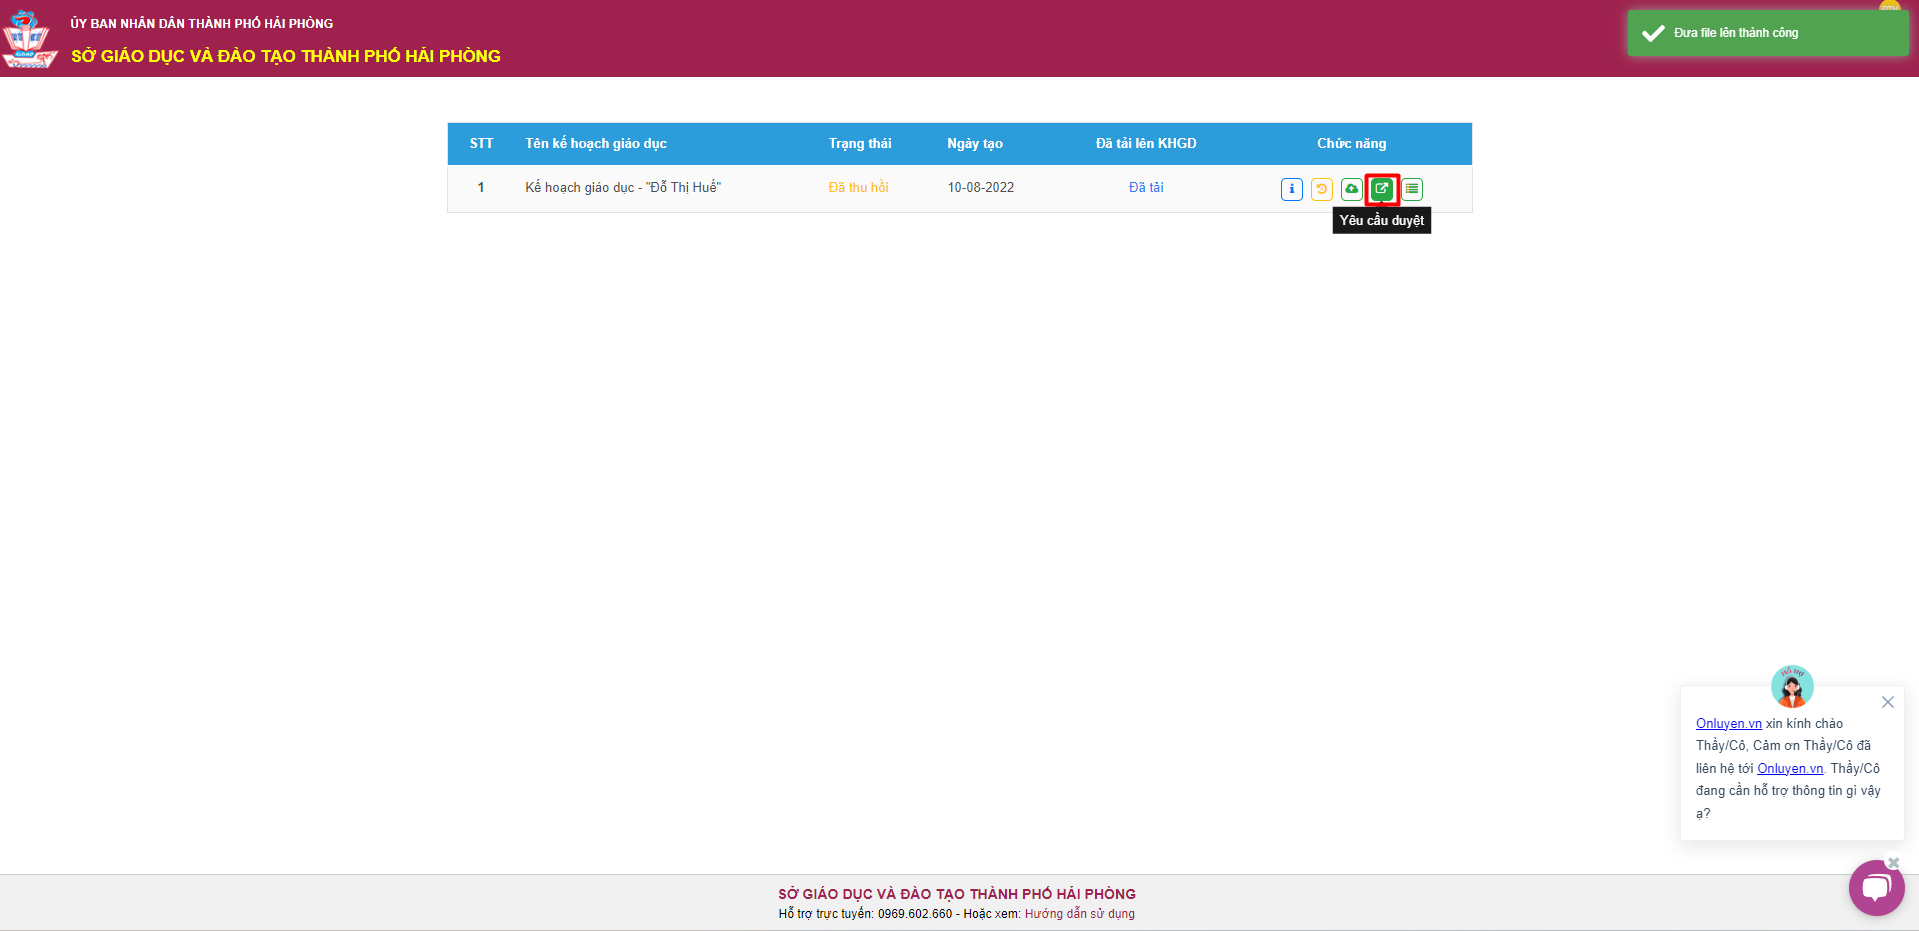Click the blue info icon in the row
This screenshot has width=1919, height=931.
[x=1291, y=189]
